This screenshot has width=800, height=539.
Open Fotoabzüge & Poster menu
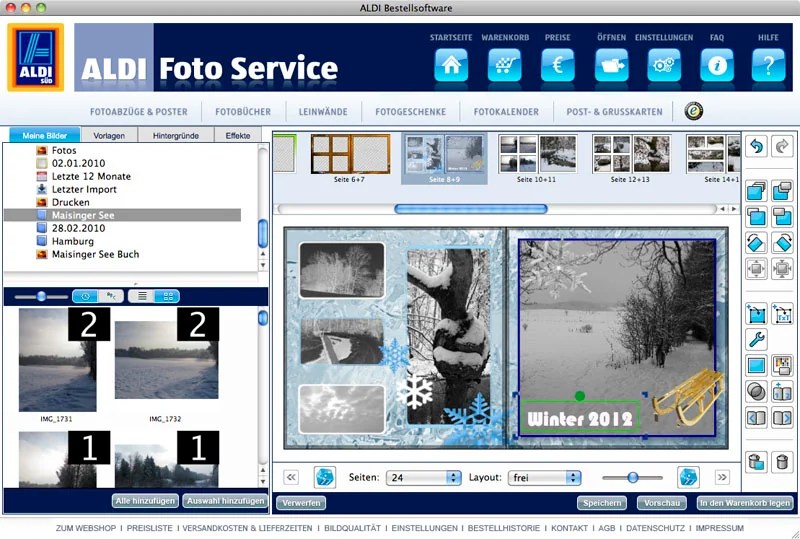coord(139,112)
